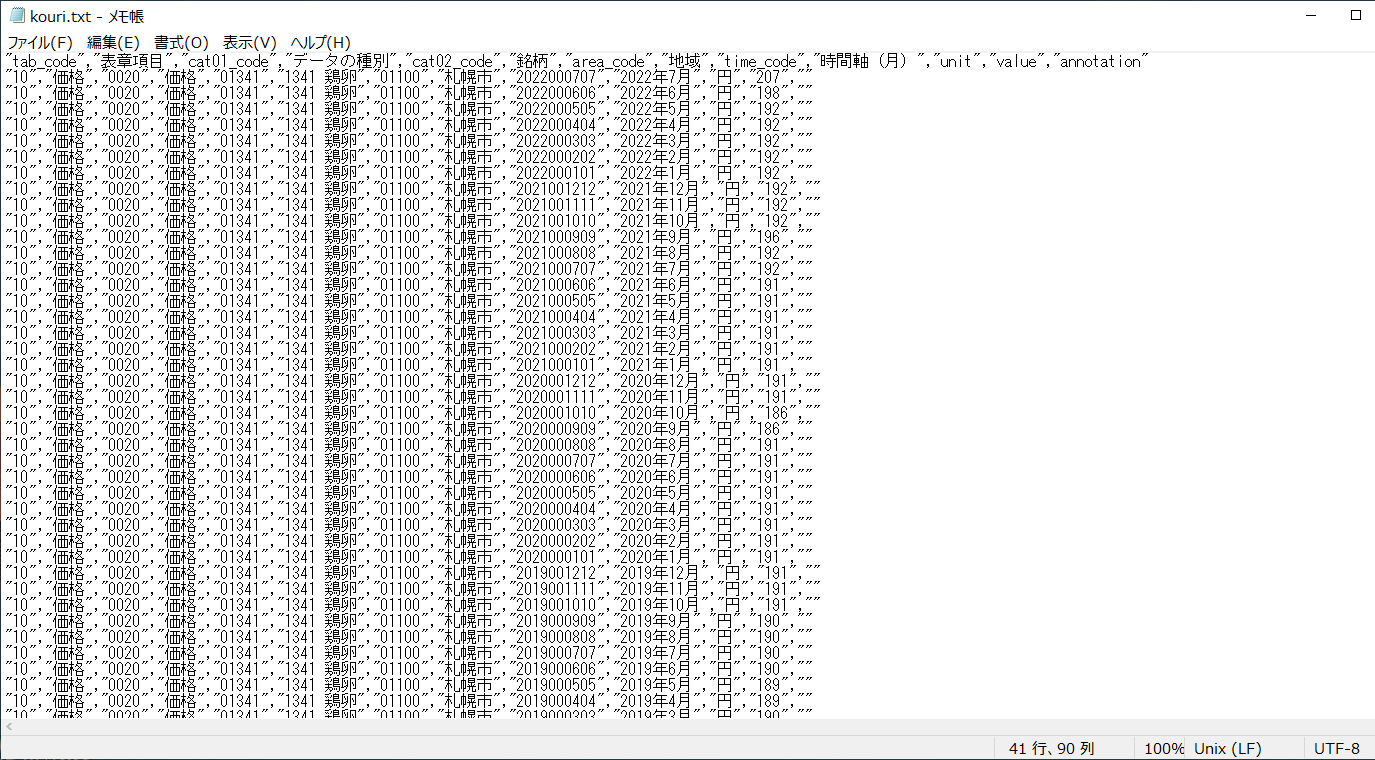Open the 編集(E) menu
1375x760 pixels.
[113, 42]
